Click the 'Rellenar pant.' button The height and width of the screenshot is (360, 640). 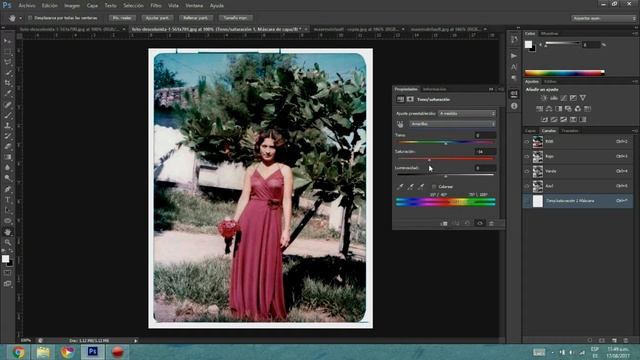196,18
